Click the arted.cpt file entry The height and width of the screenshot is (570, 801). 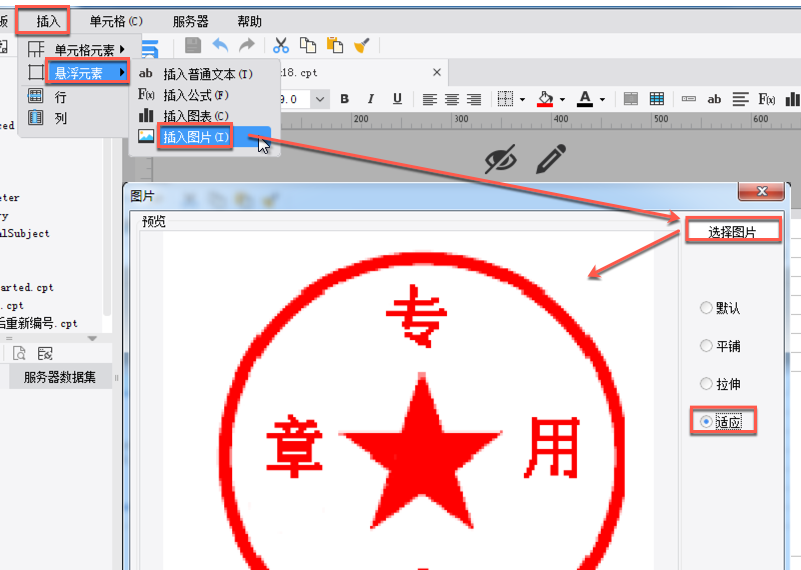[x=27, y=287]
